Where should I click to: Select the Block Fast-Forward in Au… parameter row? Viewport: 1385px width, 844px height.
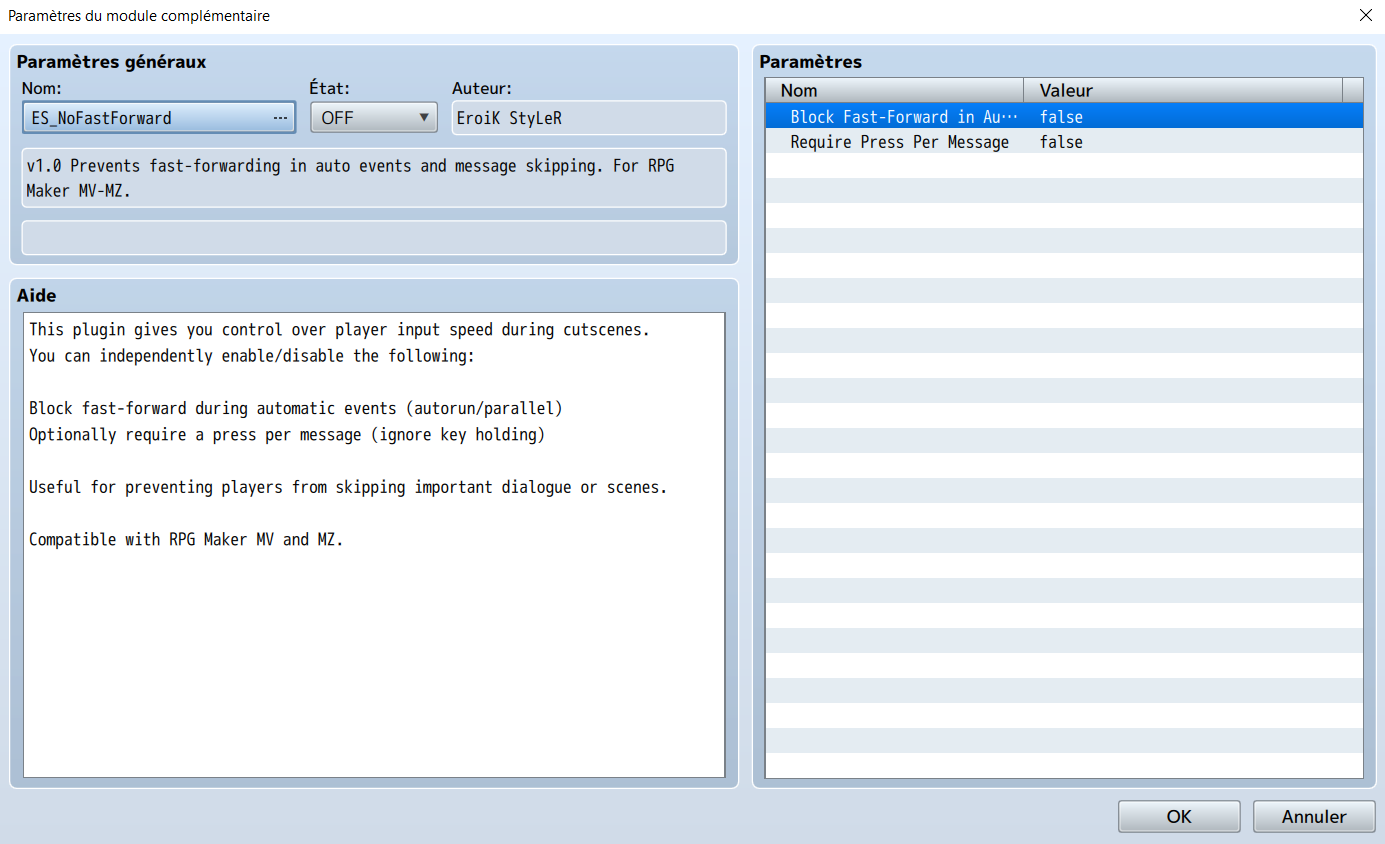tap(1064, 117)
